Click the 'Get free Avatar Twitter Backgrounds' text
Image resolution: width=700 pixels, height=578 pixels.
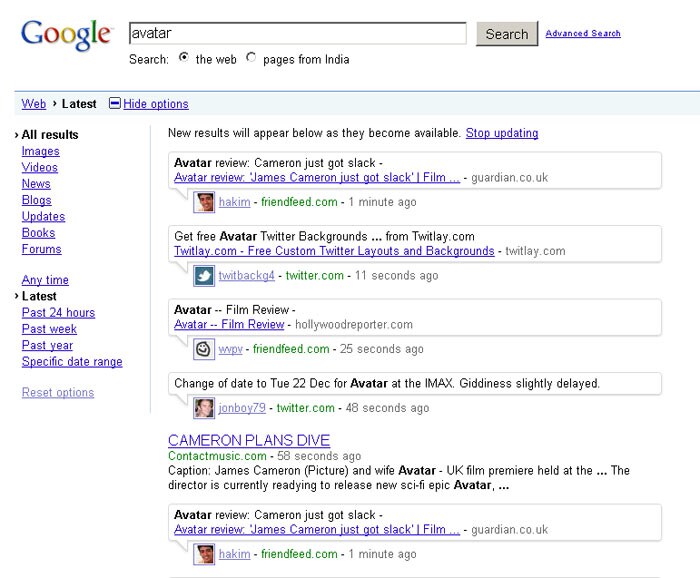click(x=324, y=236)
